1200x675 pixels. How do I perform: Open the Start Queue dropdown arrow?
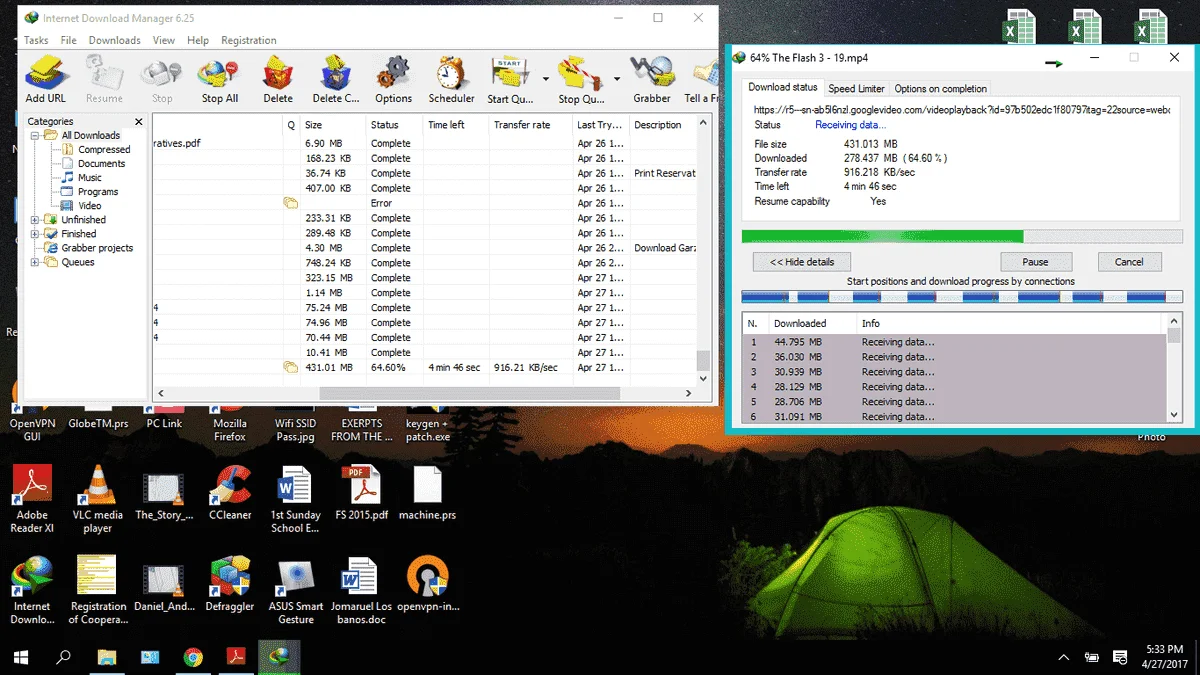tap(546, 78)
